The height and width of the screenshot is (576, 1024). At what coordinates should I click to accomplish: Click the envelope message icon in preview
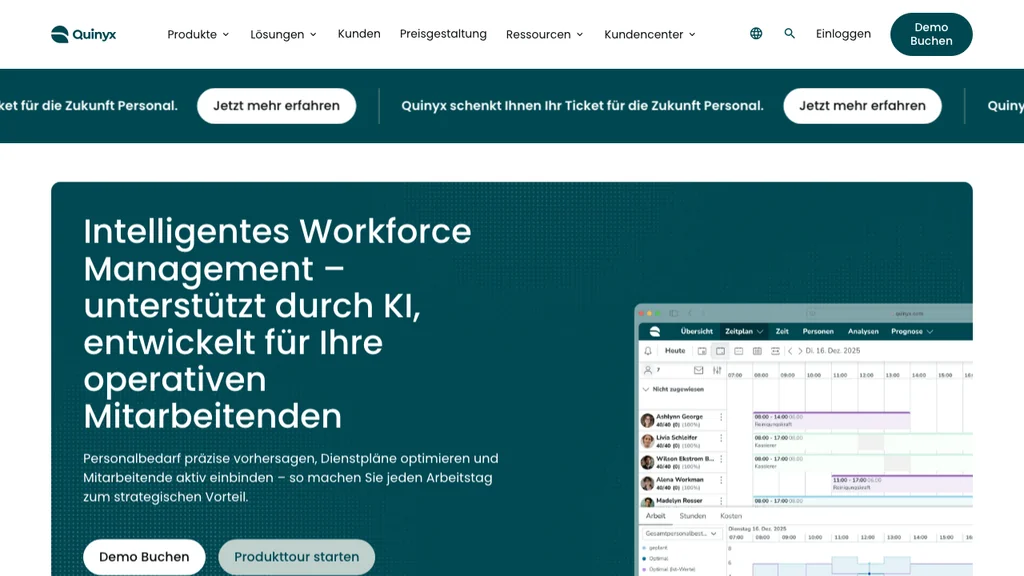click(x=699, y=370)
